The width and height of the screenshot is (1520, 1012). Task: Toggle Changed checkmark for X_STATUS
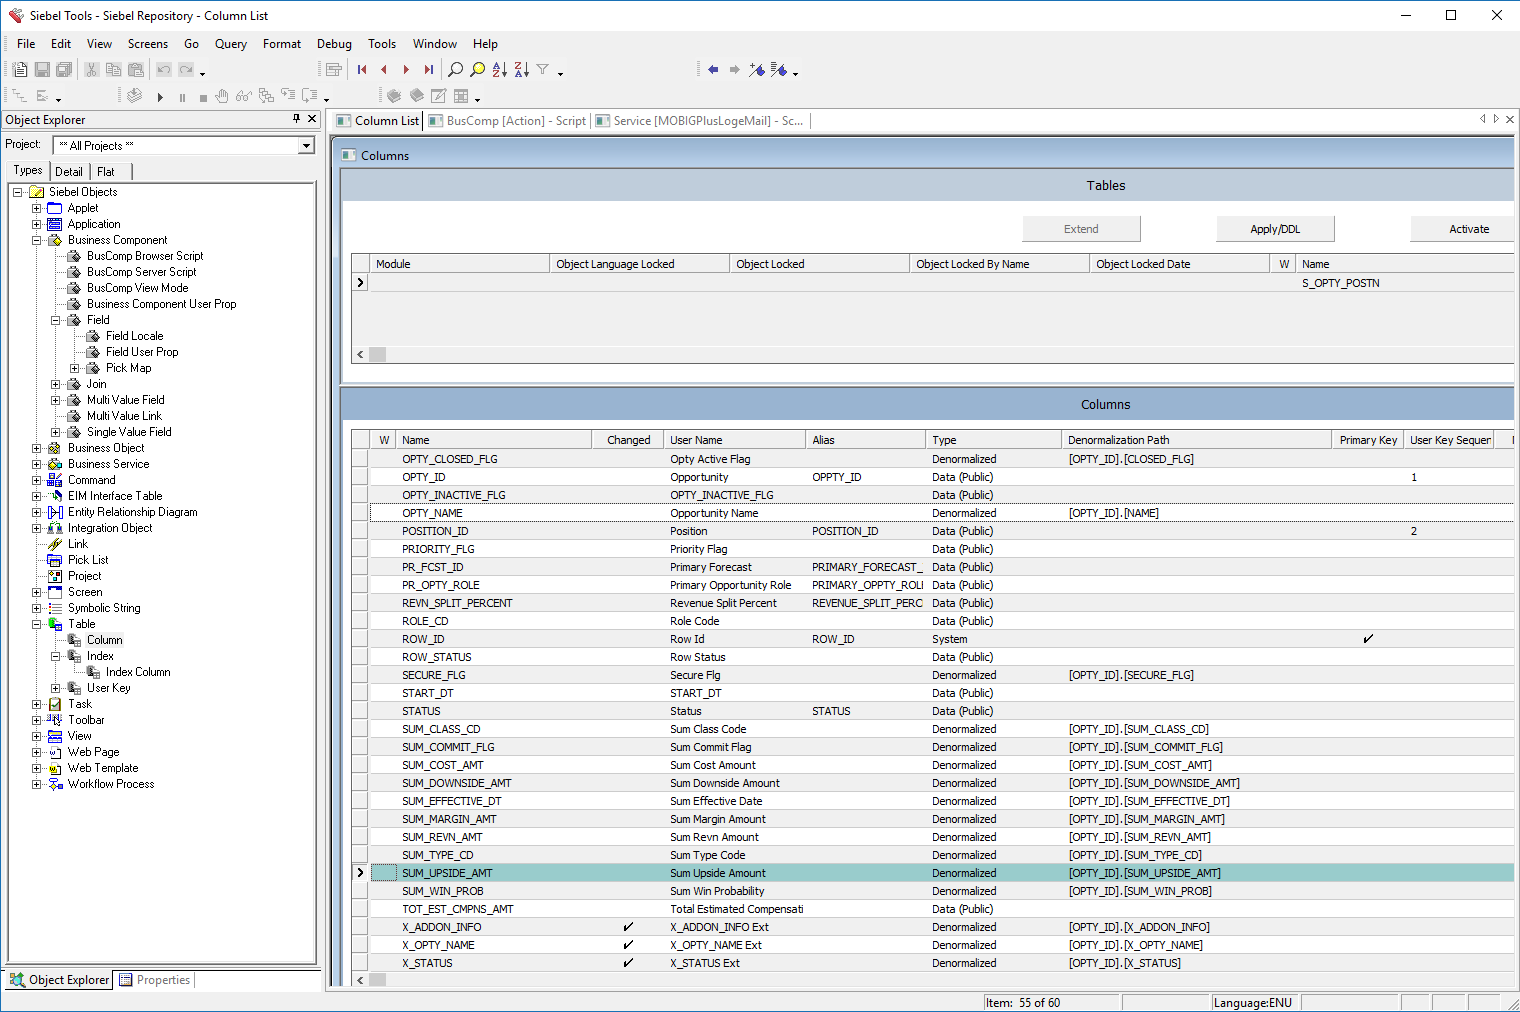pos(628,963)
